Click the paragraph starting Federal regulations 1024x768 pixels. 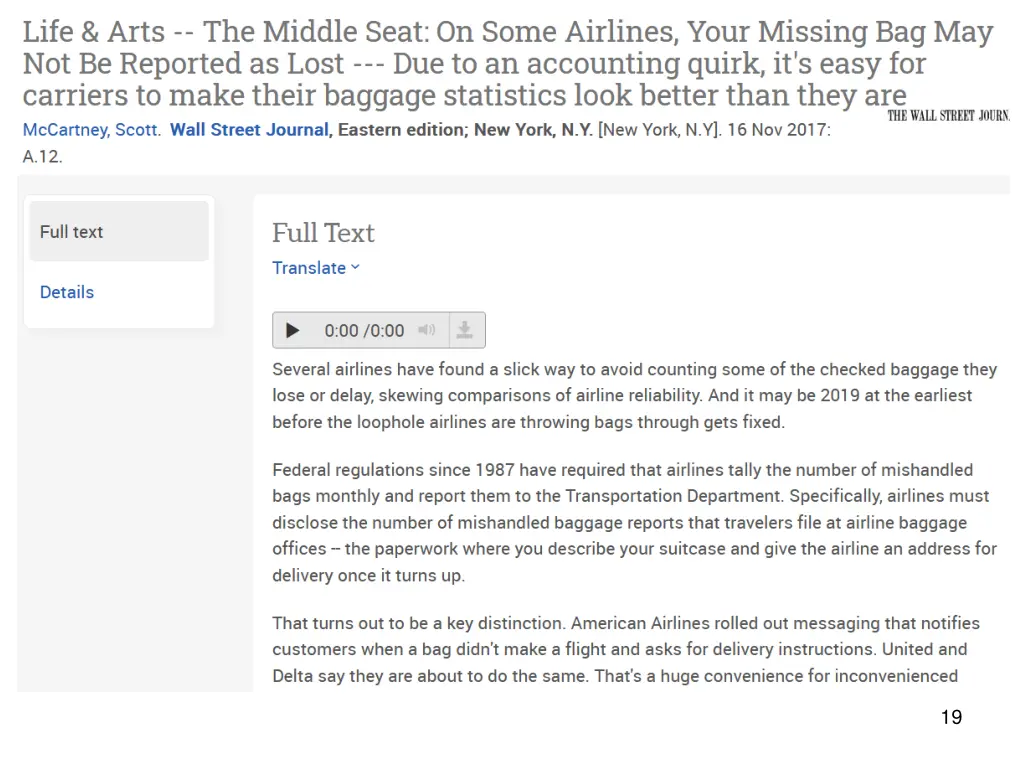point(635,522)
